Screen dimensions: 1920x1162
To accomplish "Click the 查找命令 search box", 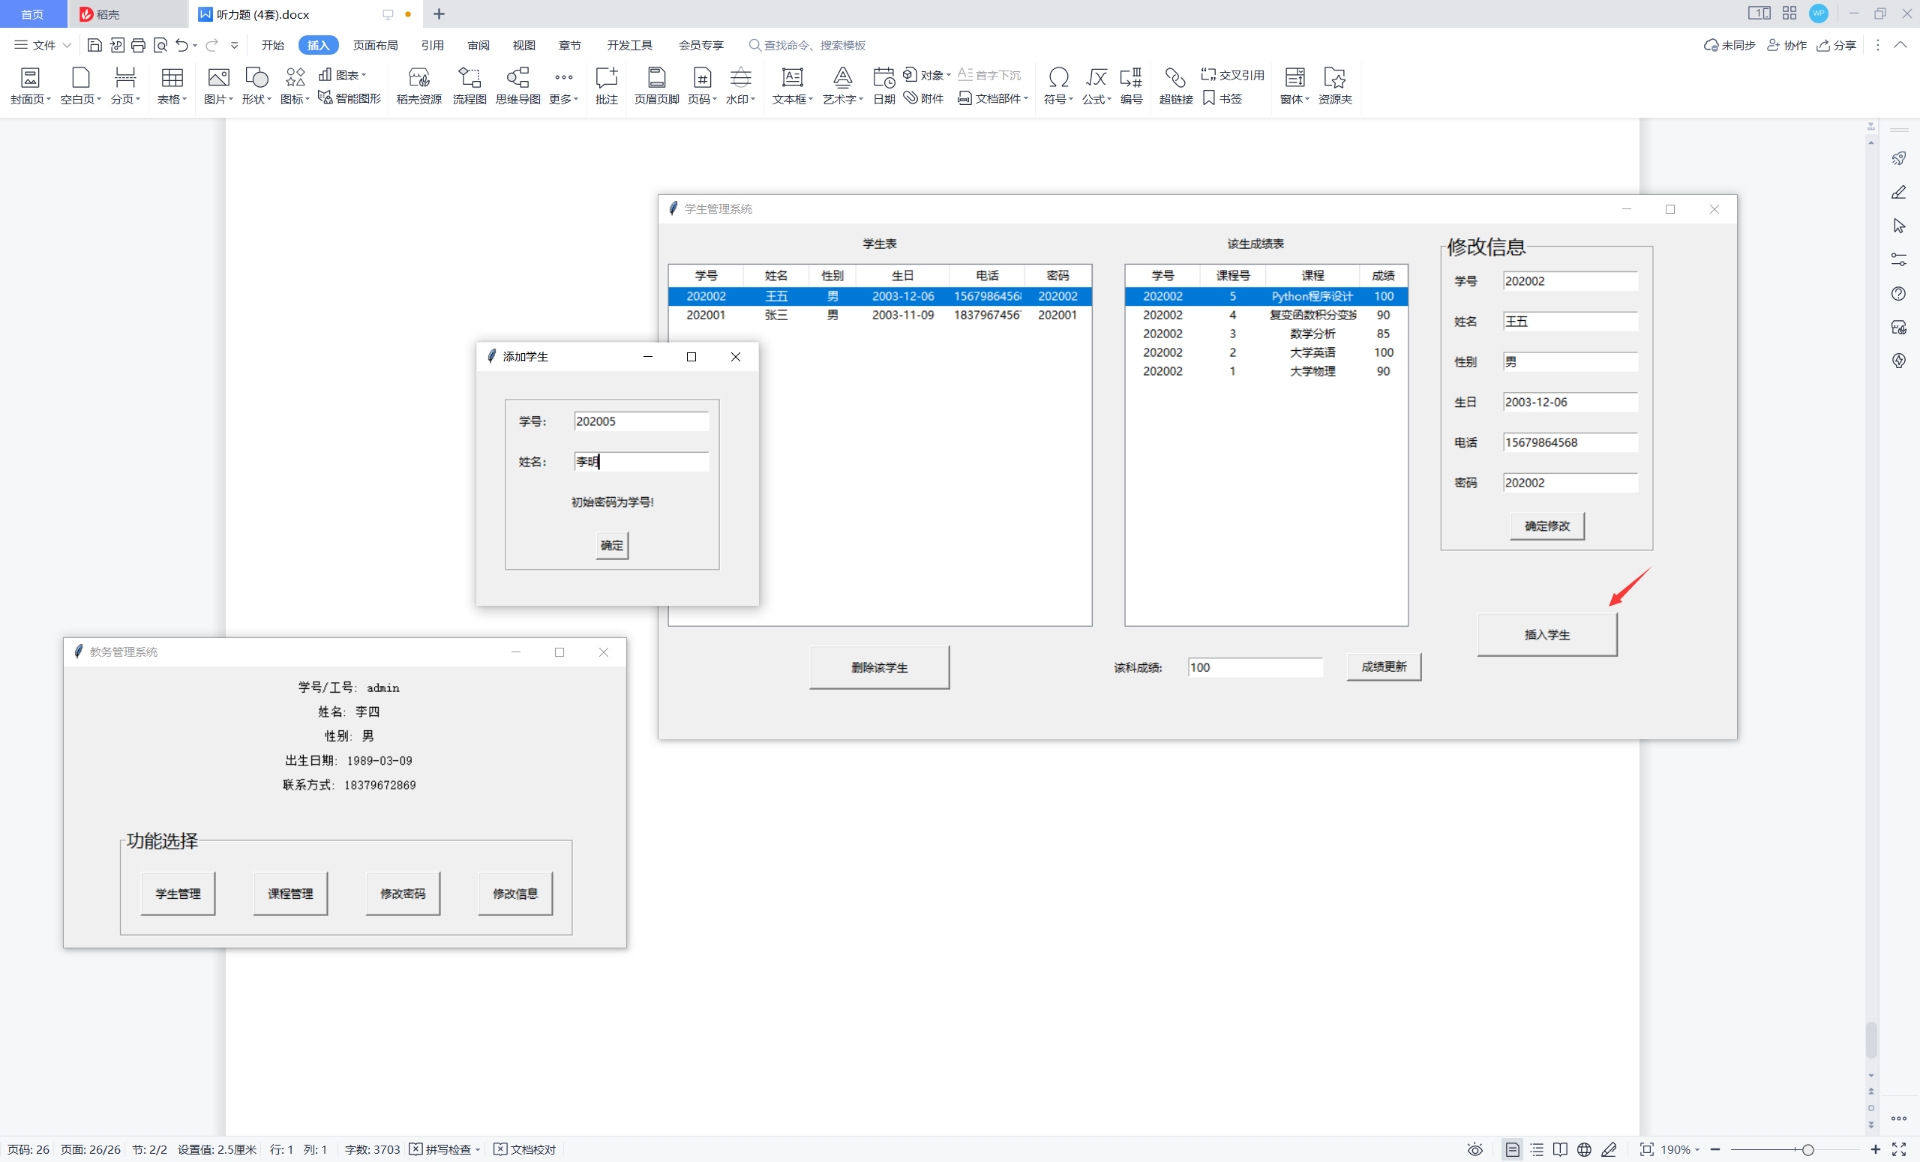I will click(x=813, y=45).
